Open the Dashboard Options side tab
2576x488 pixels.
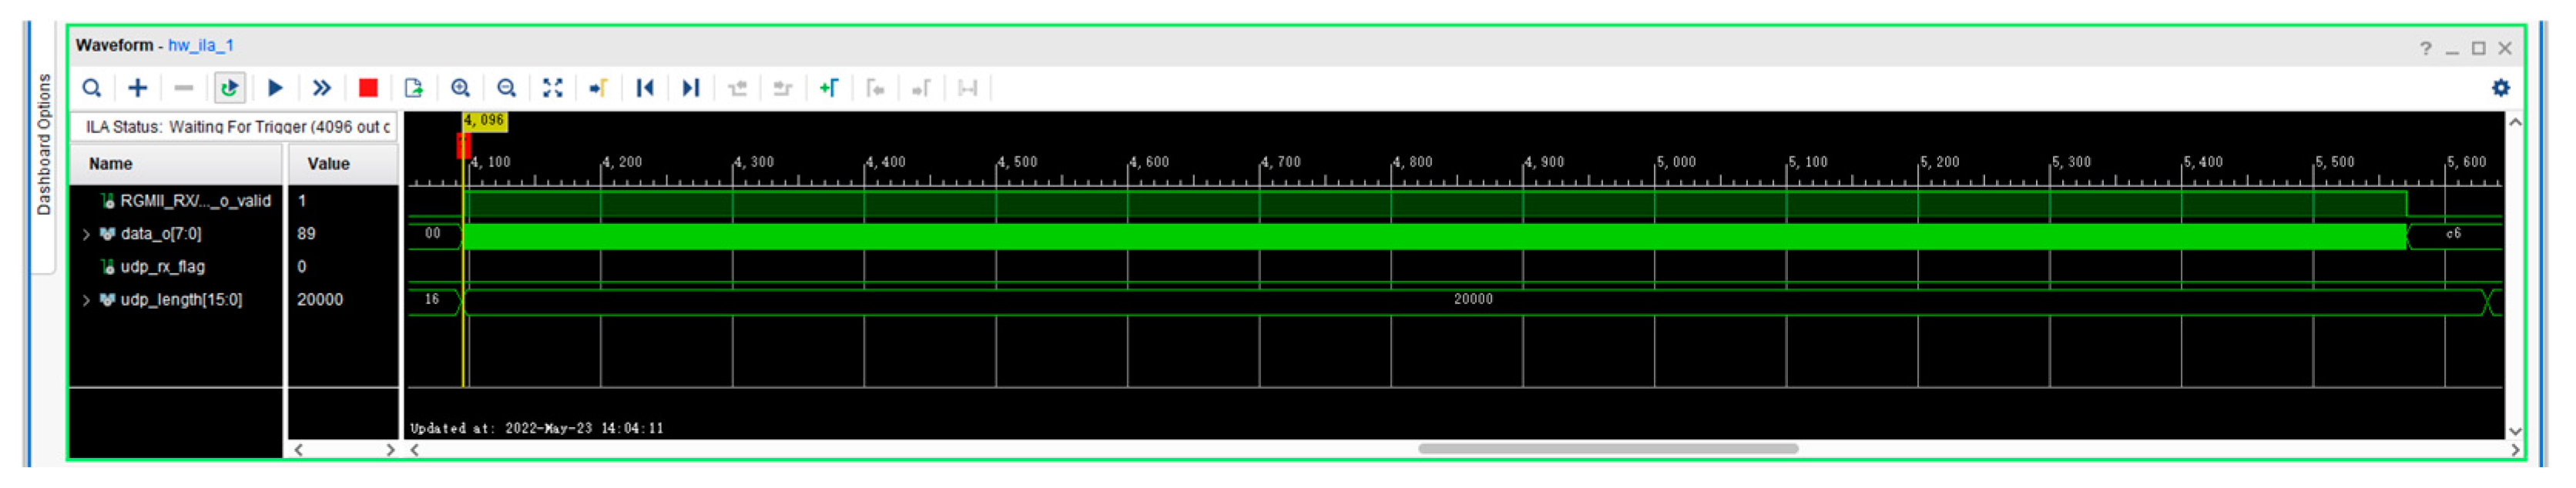coord(44,145)
